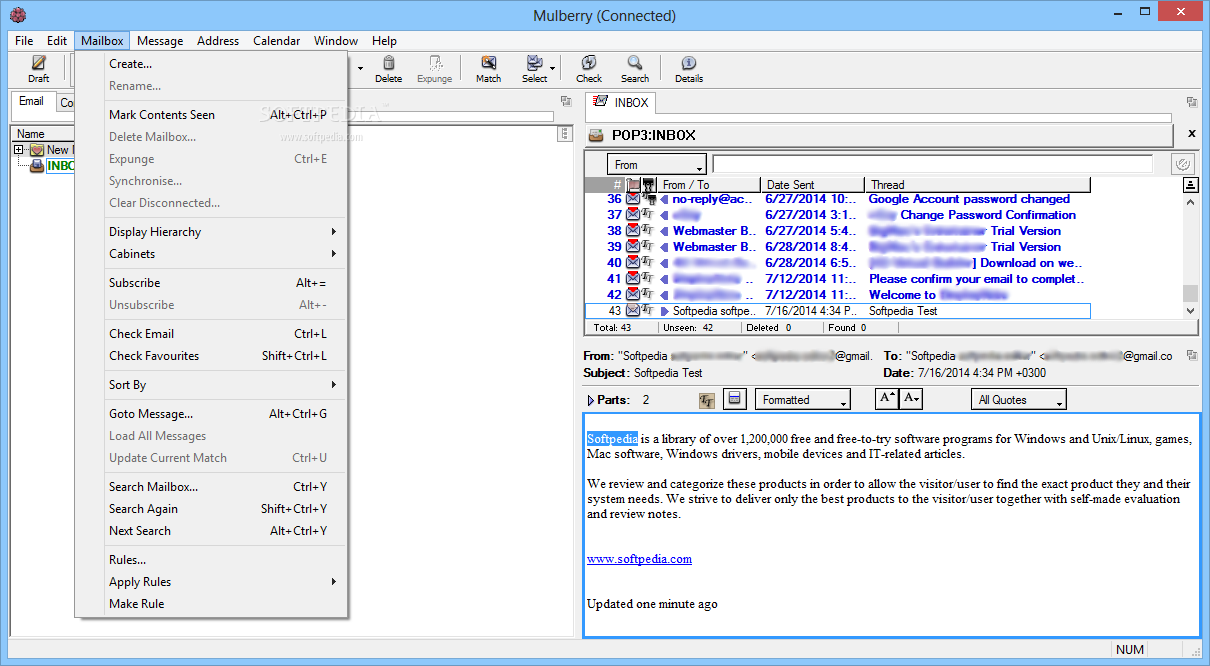
Task: Close the POP3:INBOX pane with x button
Action: coord(1191,134)
